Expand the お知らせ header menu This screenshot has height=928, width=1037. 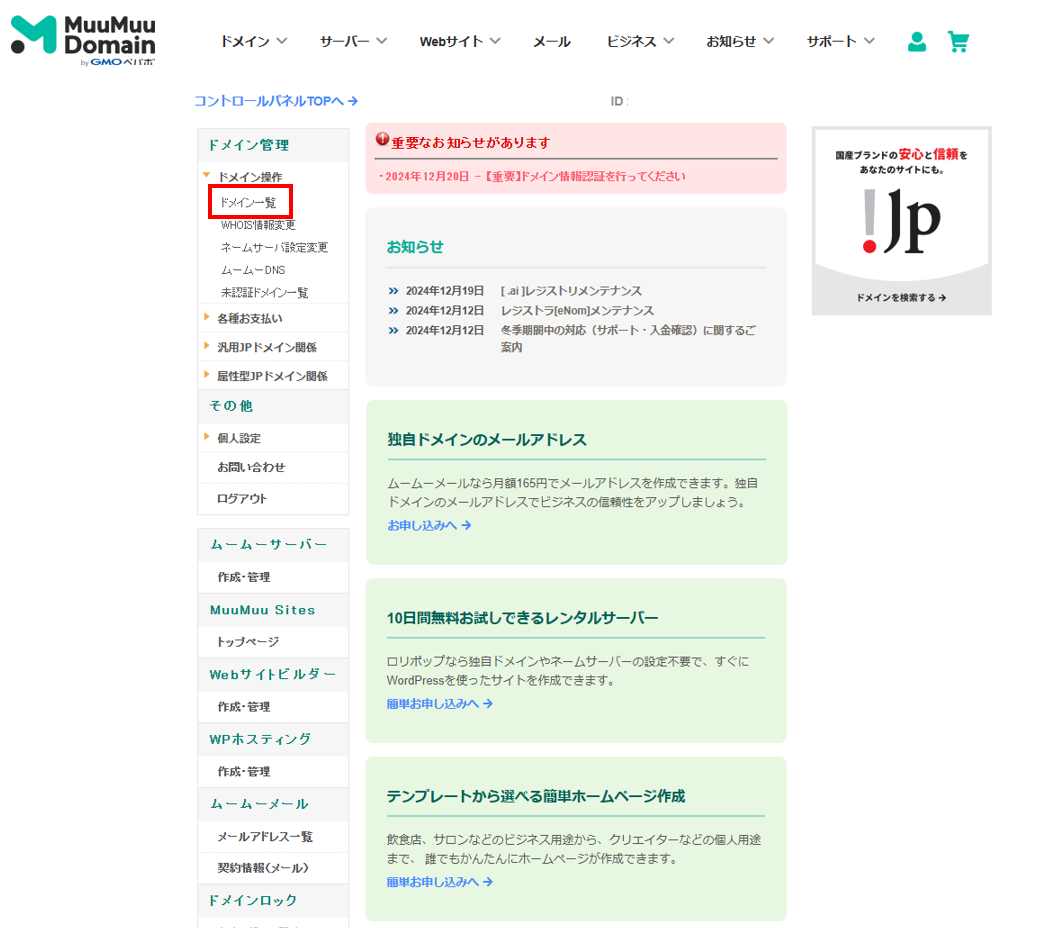tap(739, 41)
